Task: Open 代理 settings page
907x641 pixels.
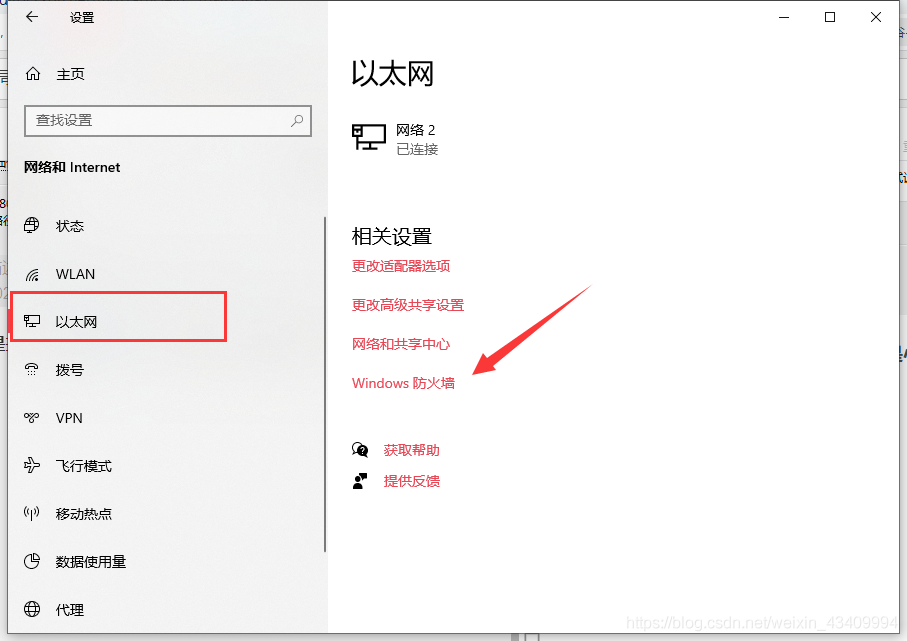Action: pyautogui.click(x=70, y=610)
